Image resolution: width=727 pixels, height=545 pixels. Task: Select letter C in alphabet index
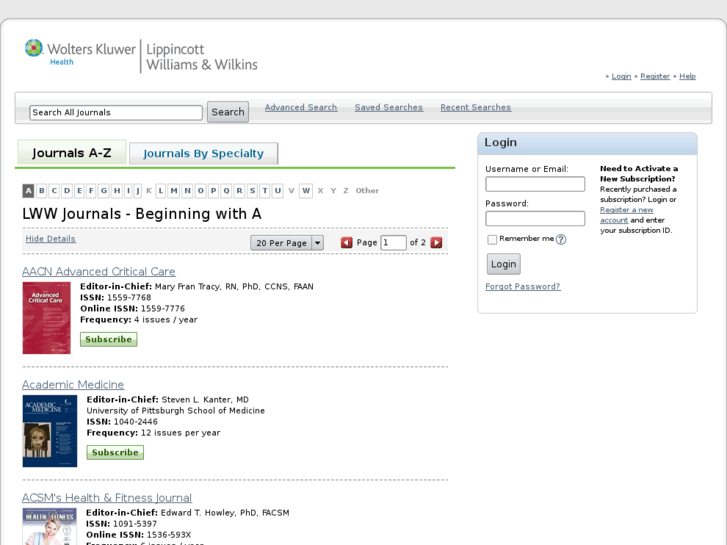point(54,191)
